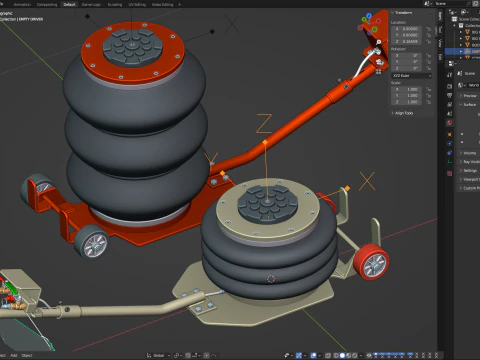Image resolution: width=480 pixels, height=360 pixels.
Task: Click the blue Z axis gizmo ball
Action: 369,16
